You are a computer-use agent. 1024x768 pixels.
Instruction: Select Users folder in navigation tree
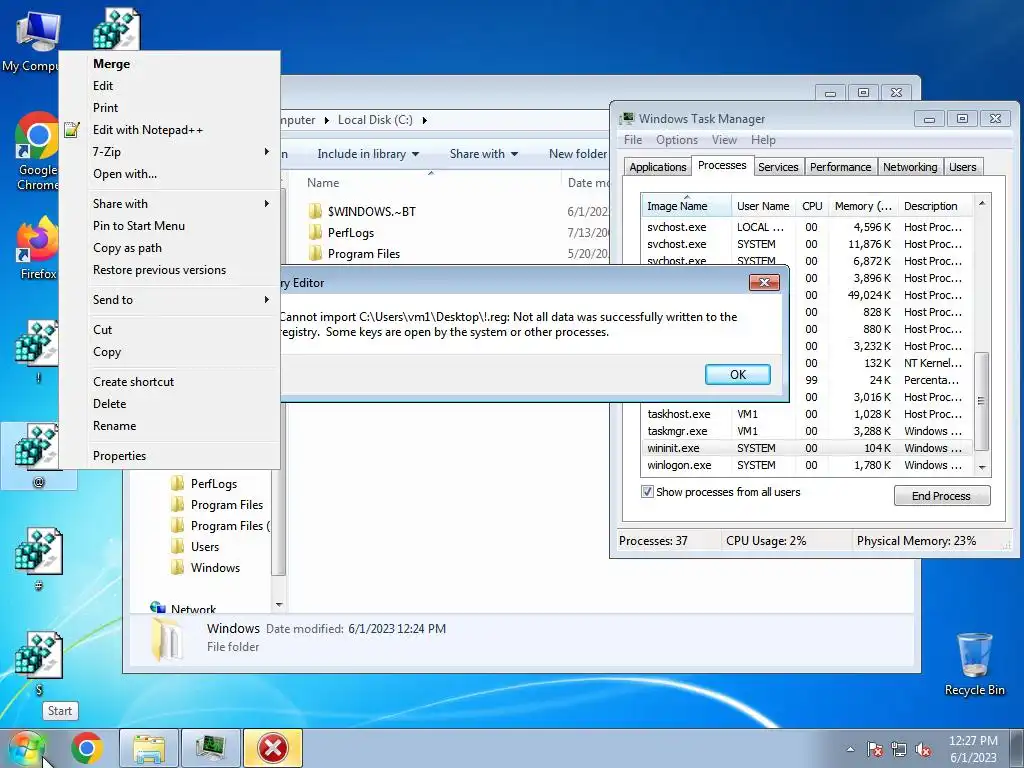pyautogui.click(x=204, y=547)
